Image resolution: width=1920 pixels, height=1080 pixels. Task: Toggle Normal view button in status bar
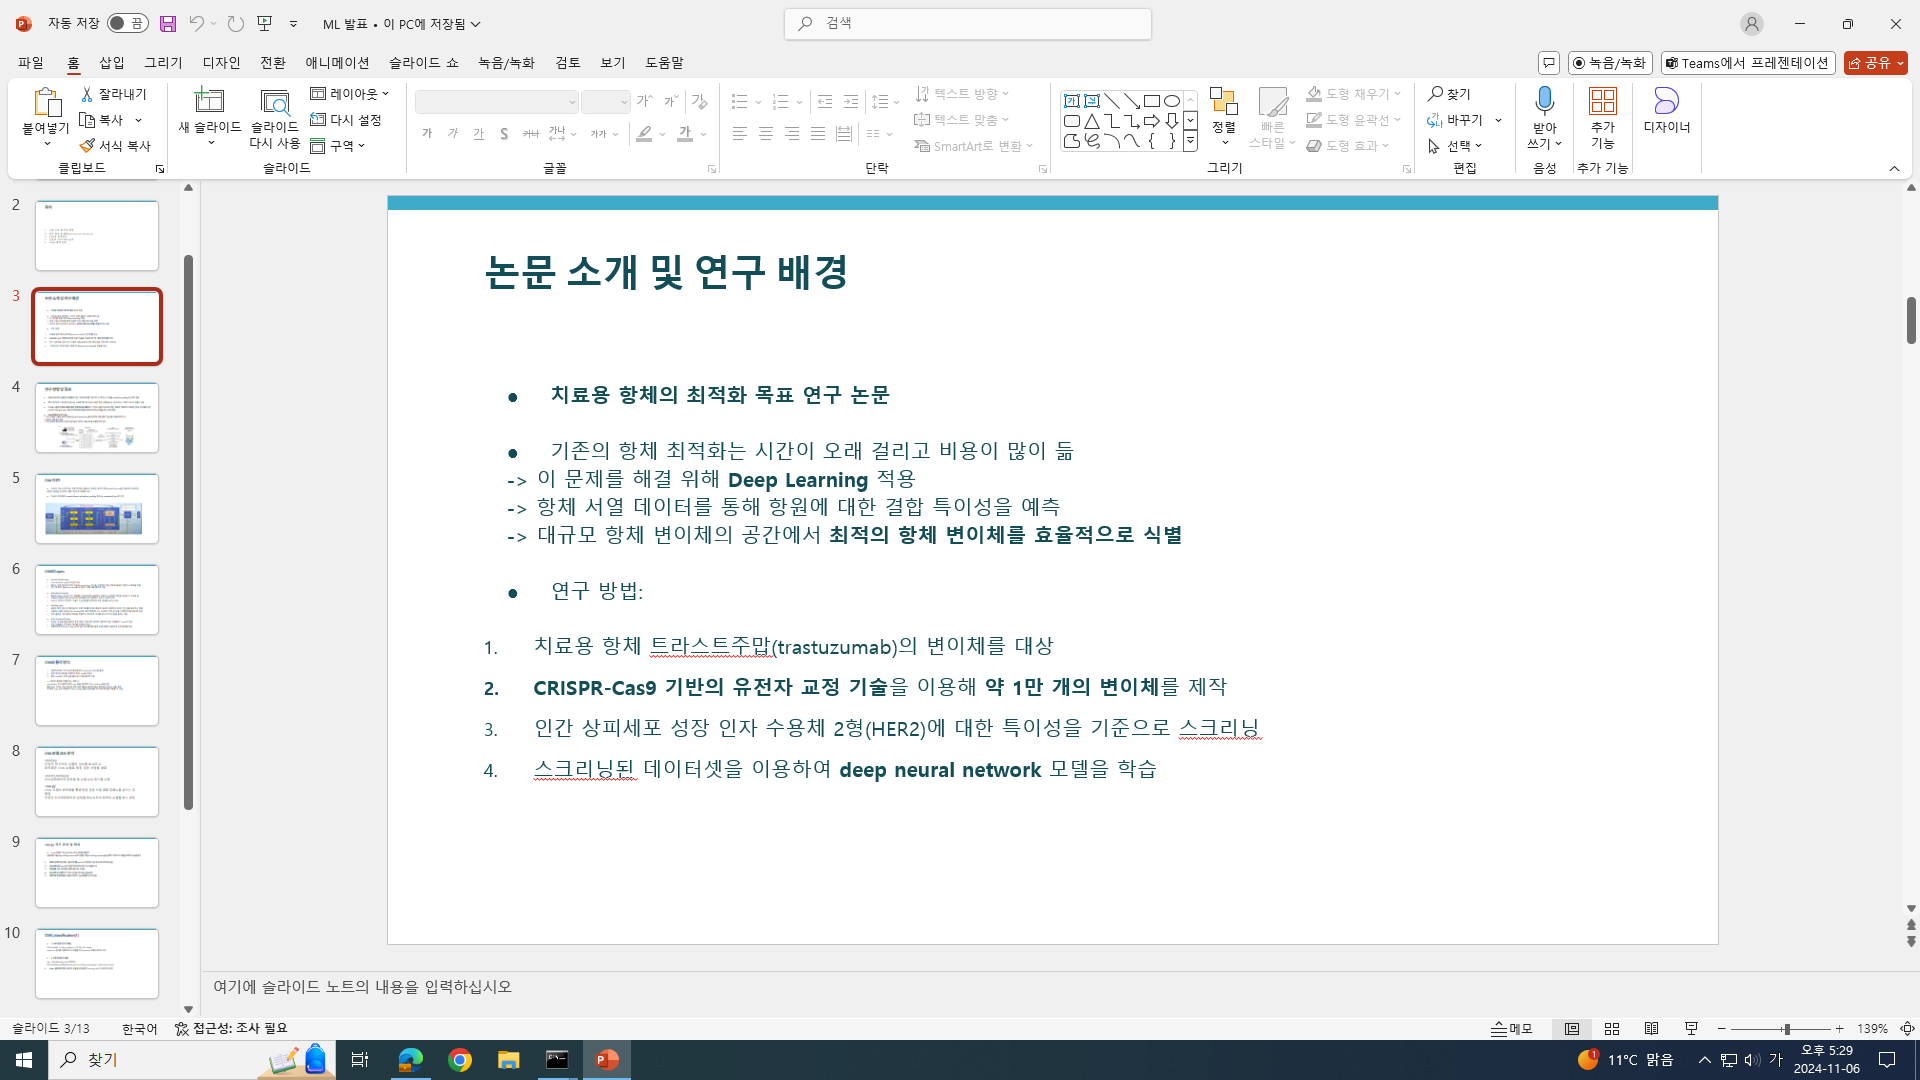(1572, 1029)
